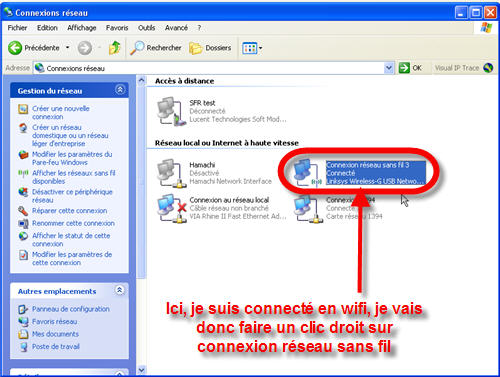Maximize the Connexions réseau window
This screenshot has height=377, width=500.
coord(476,13)
